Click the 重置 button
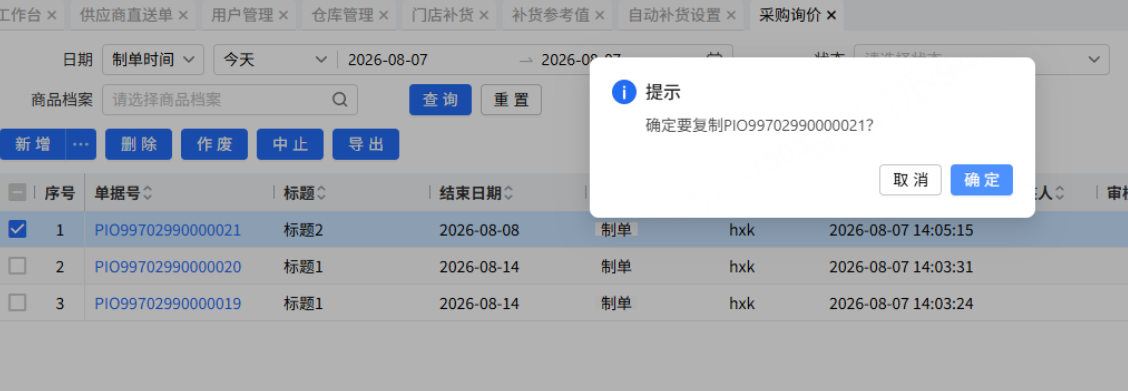Viewport: 1128px width, 391px height. (511, 99)
